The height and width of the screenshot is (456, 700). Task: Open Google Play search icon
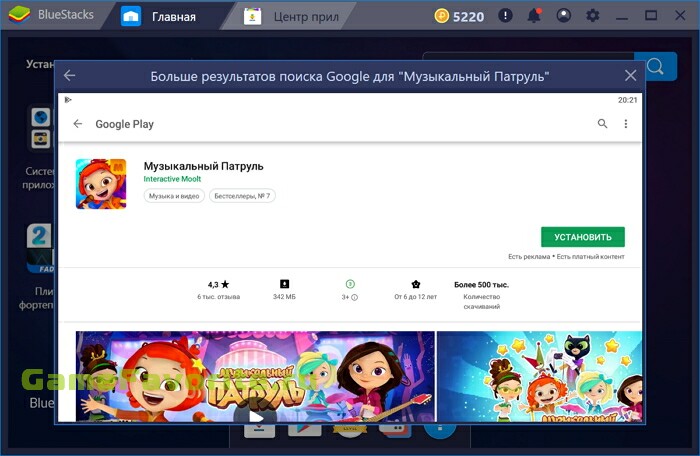point(602,124)
